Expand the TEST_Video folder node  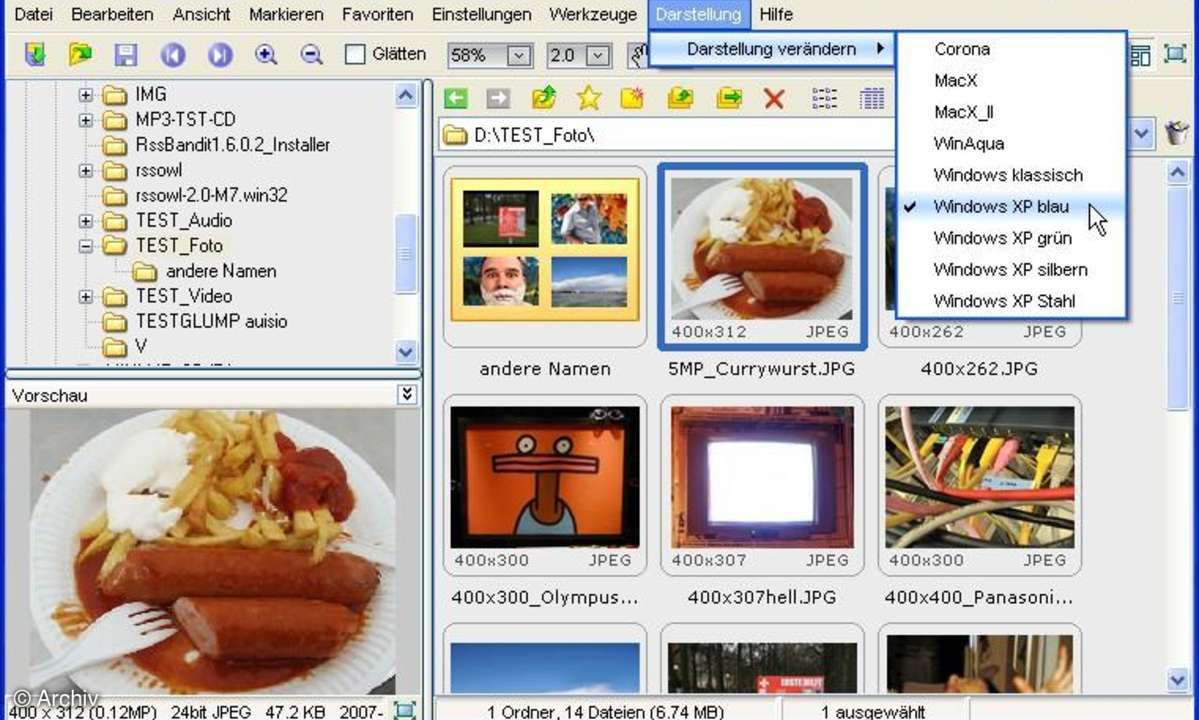click(86, 297)
